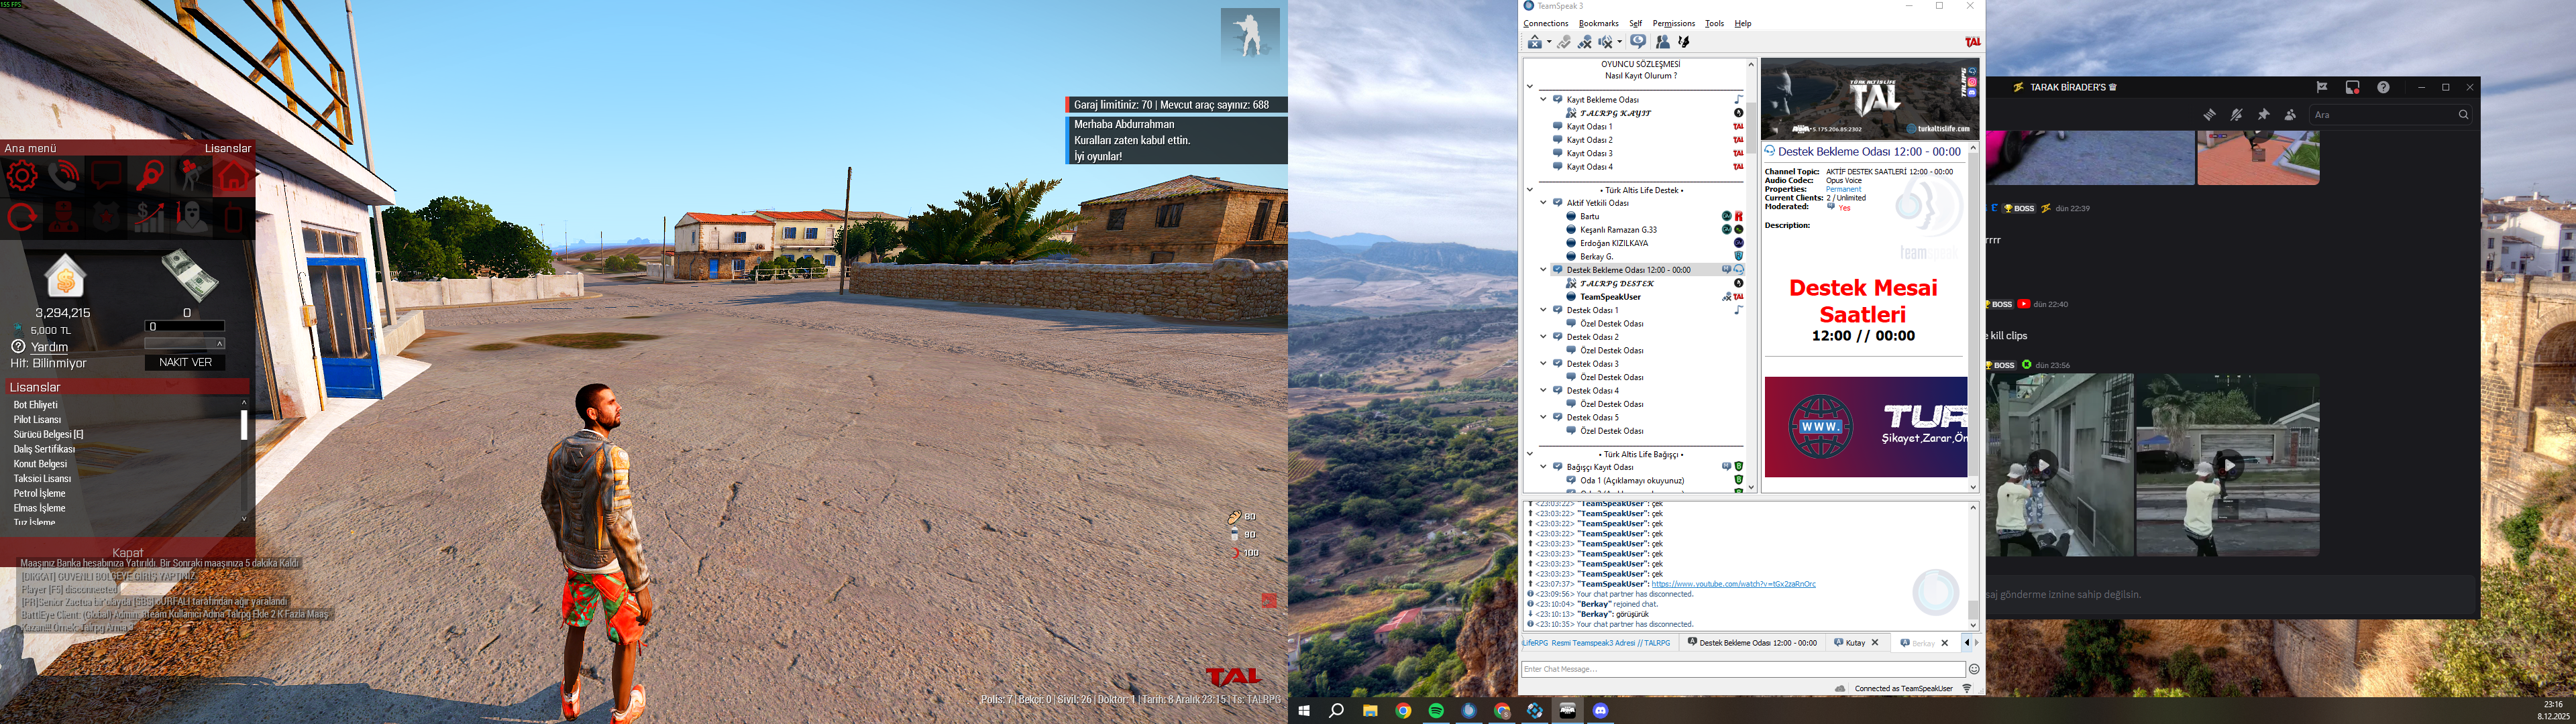Open the emoji picker beside chat input
2576x724 pixels.
(x=1974, y=669)
